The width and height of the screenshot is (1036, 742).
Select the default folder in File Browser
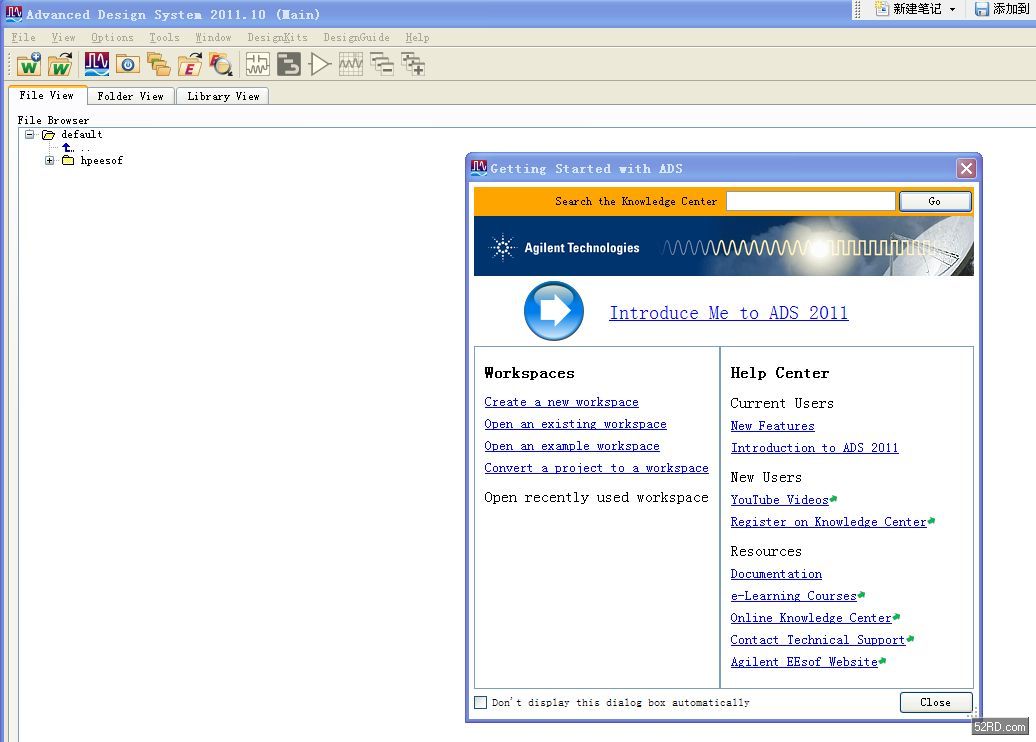(x=82, y=135)
